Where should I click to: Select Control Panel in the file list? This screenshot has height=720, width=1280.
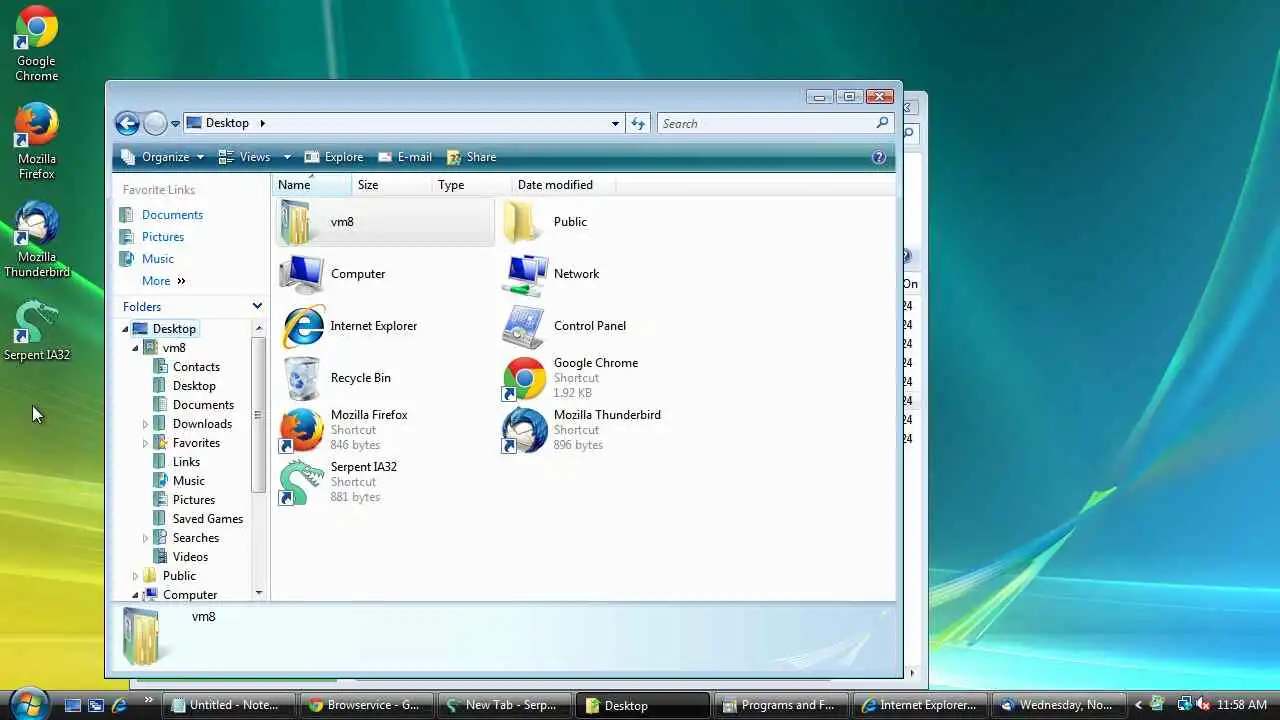click(564, 326)
